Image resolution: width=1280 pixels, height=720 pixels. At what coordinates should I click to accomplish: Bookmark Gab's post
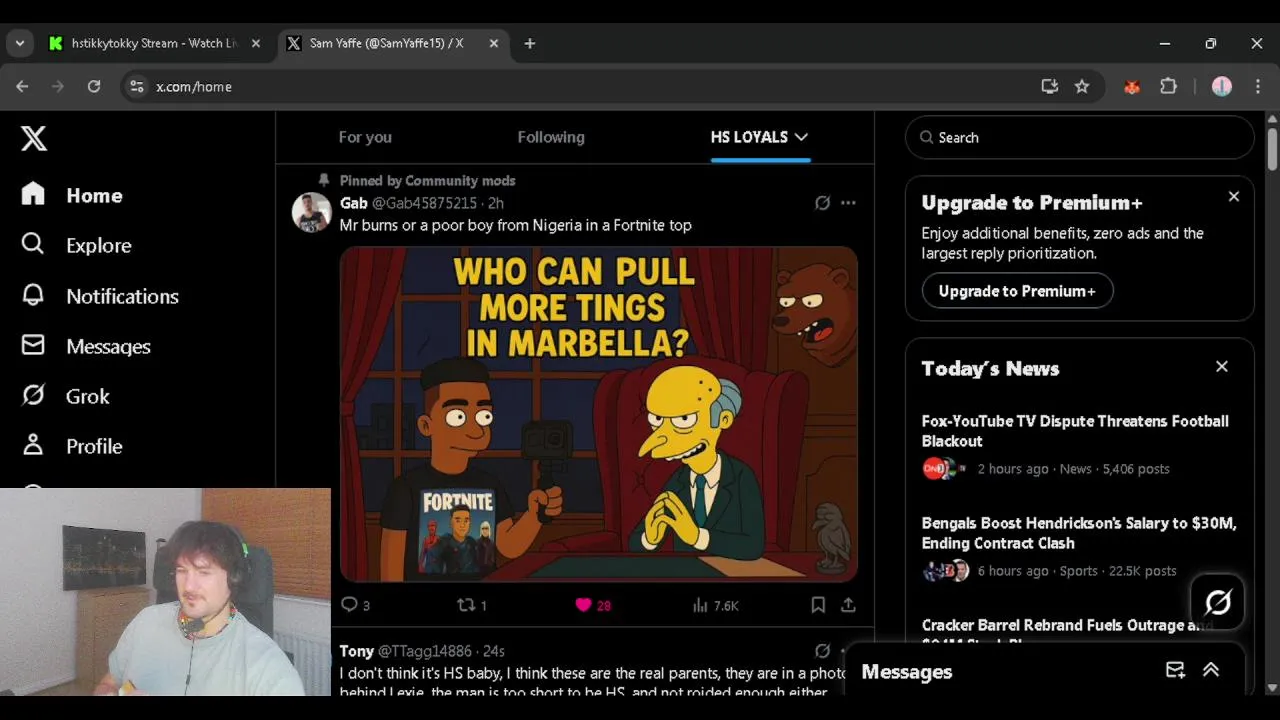[818, 605]
